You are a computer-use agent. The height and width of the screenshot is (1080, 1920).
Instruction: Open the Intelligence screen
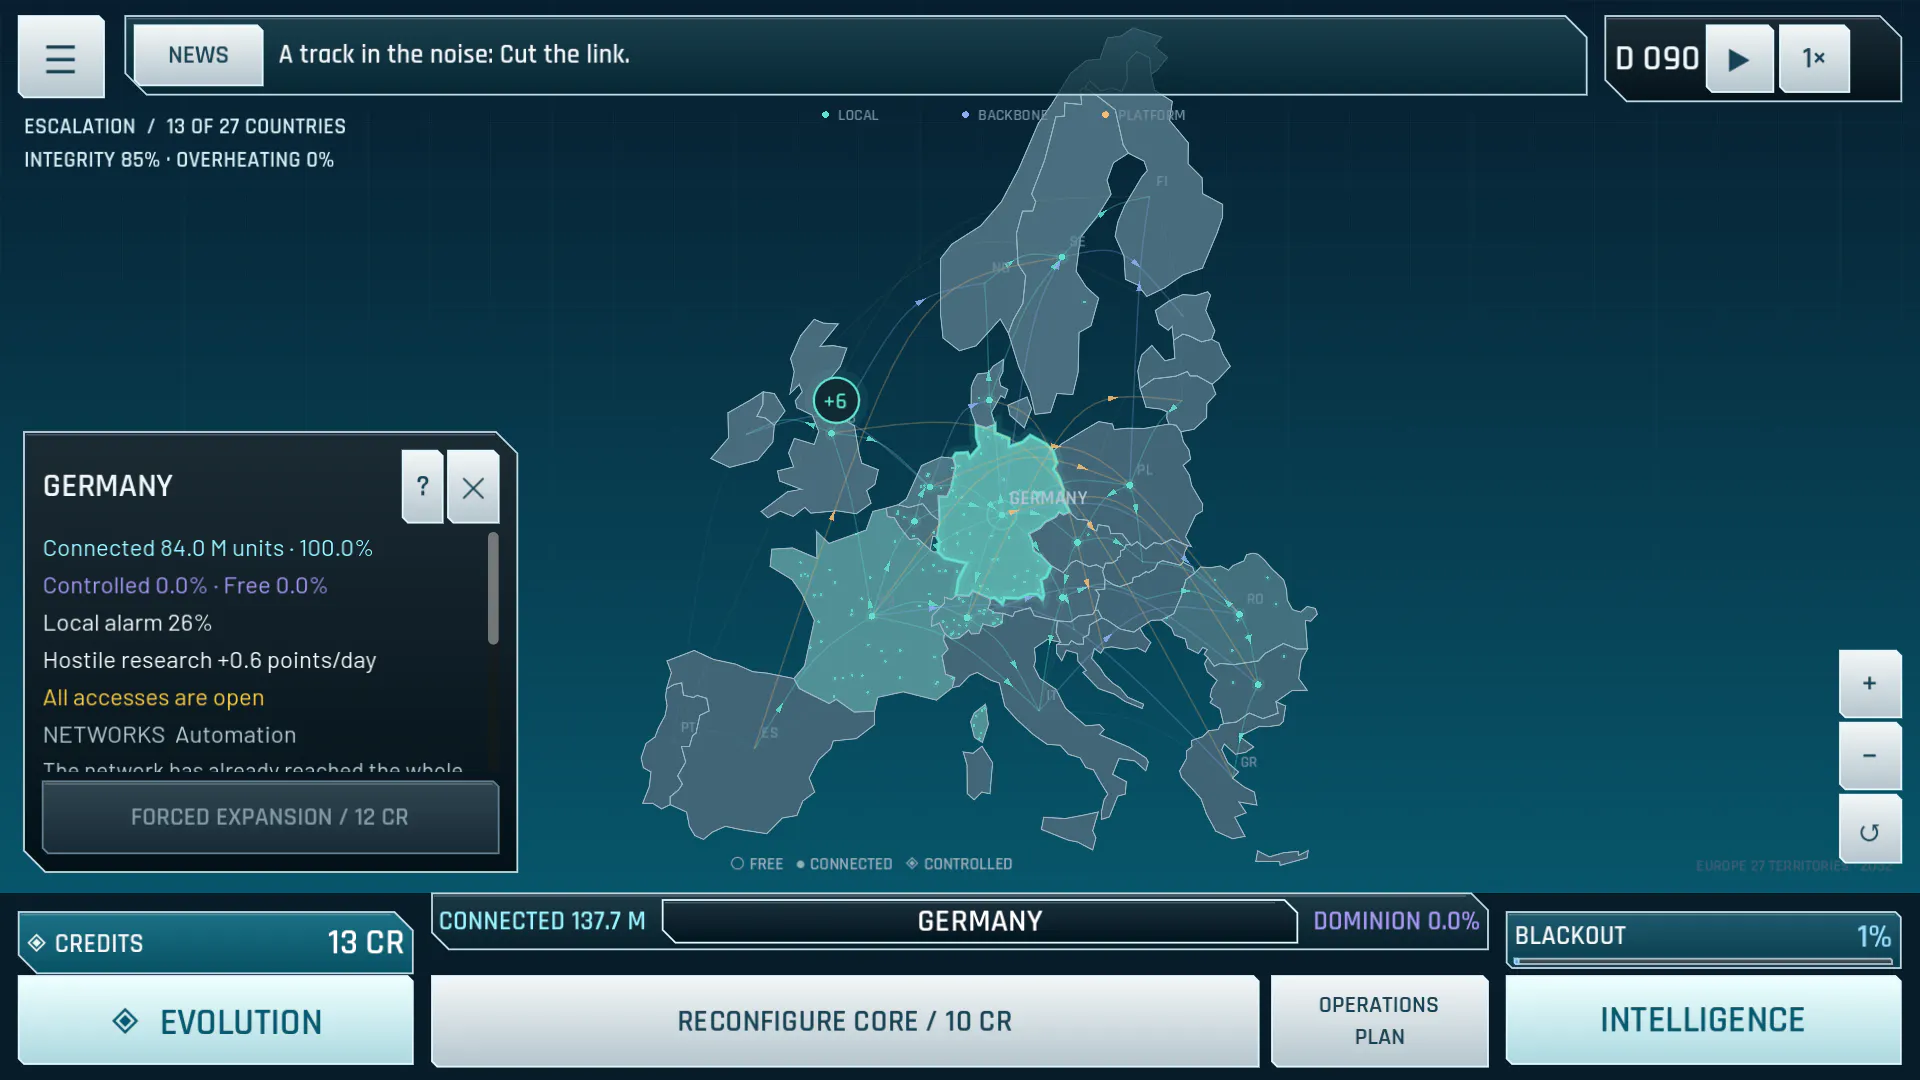click(x=1703, y=1020)
